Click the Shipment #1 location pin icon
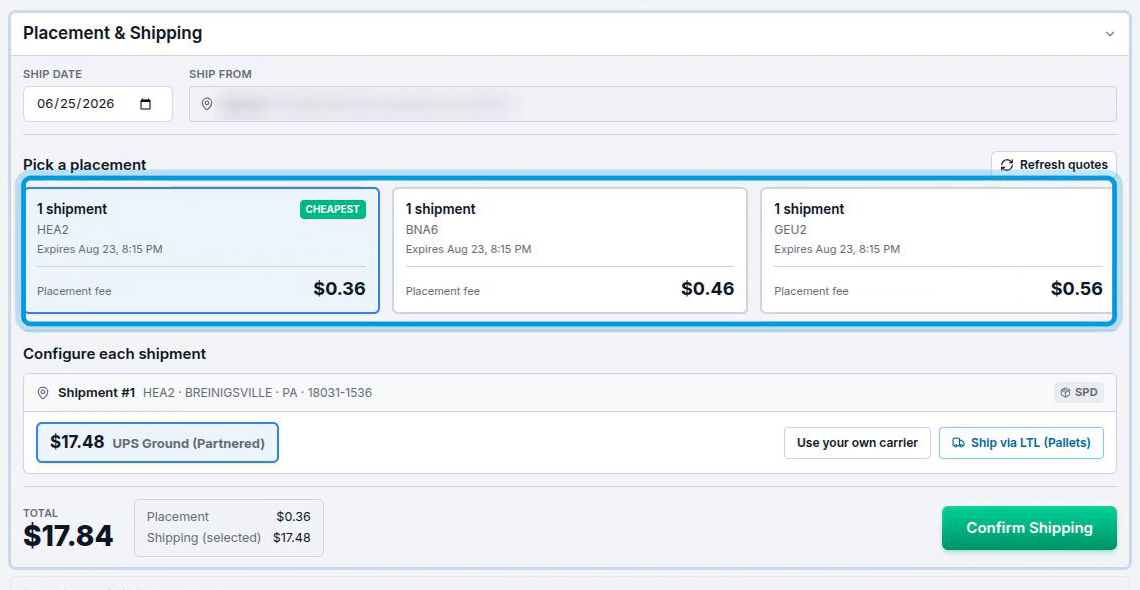 coord(43,393)
